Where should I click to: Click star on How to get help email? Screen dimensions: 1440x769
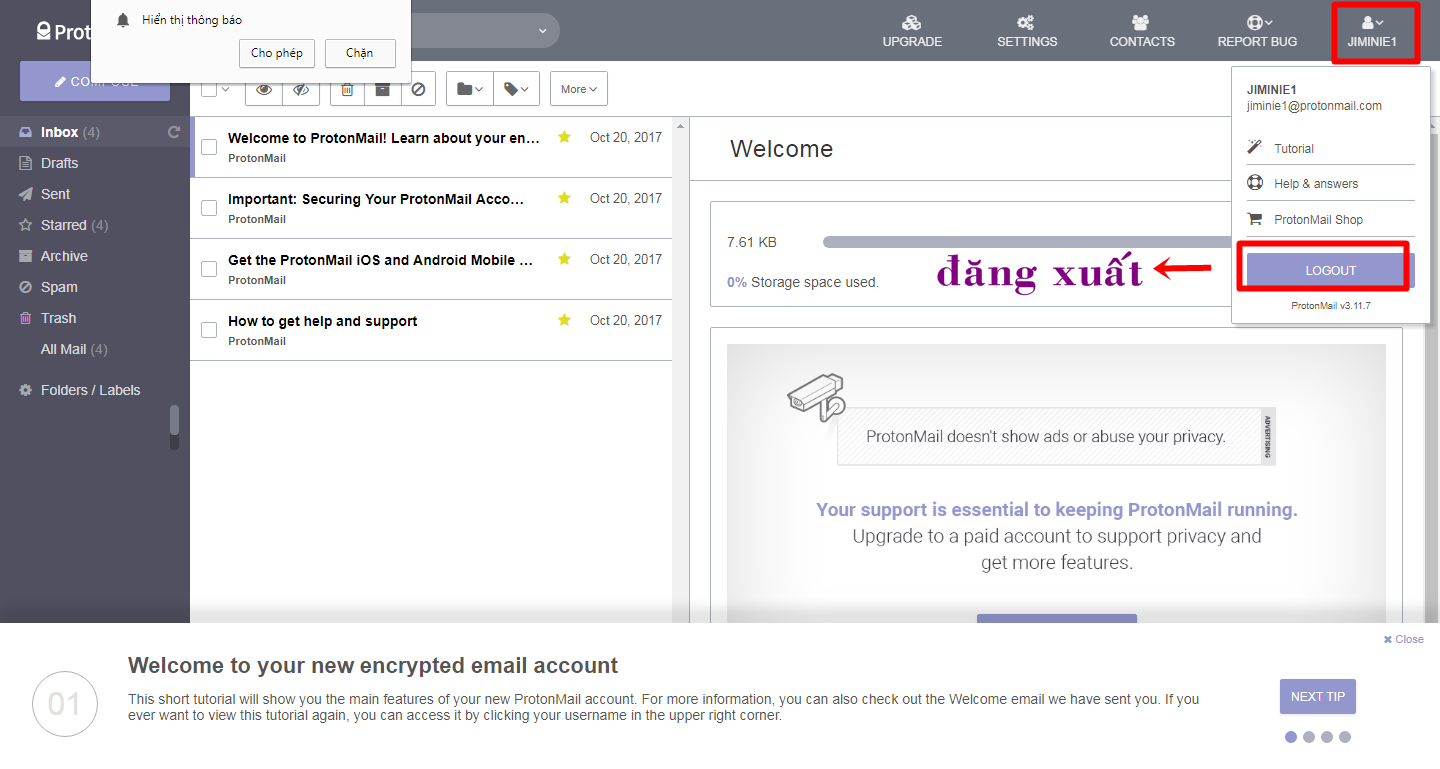tap(564, 320)
